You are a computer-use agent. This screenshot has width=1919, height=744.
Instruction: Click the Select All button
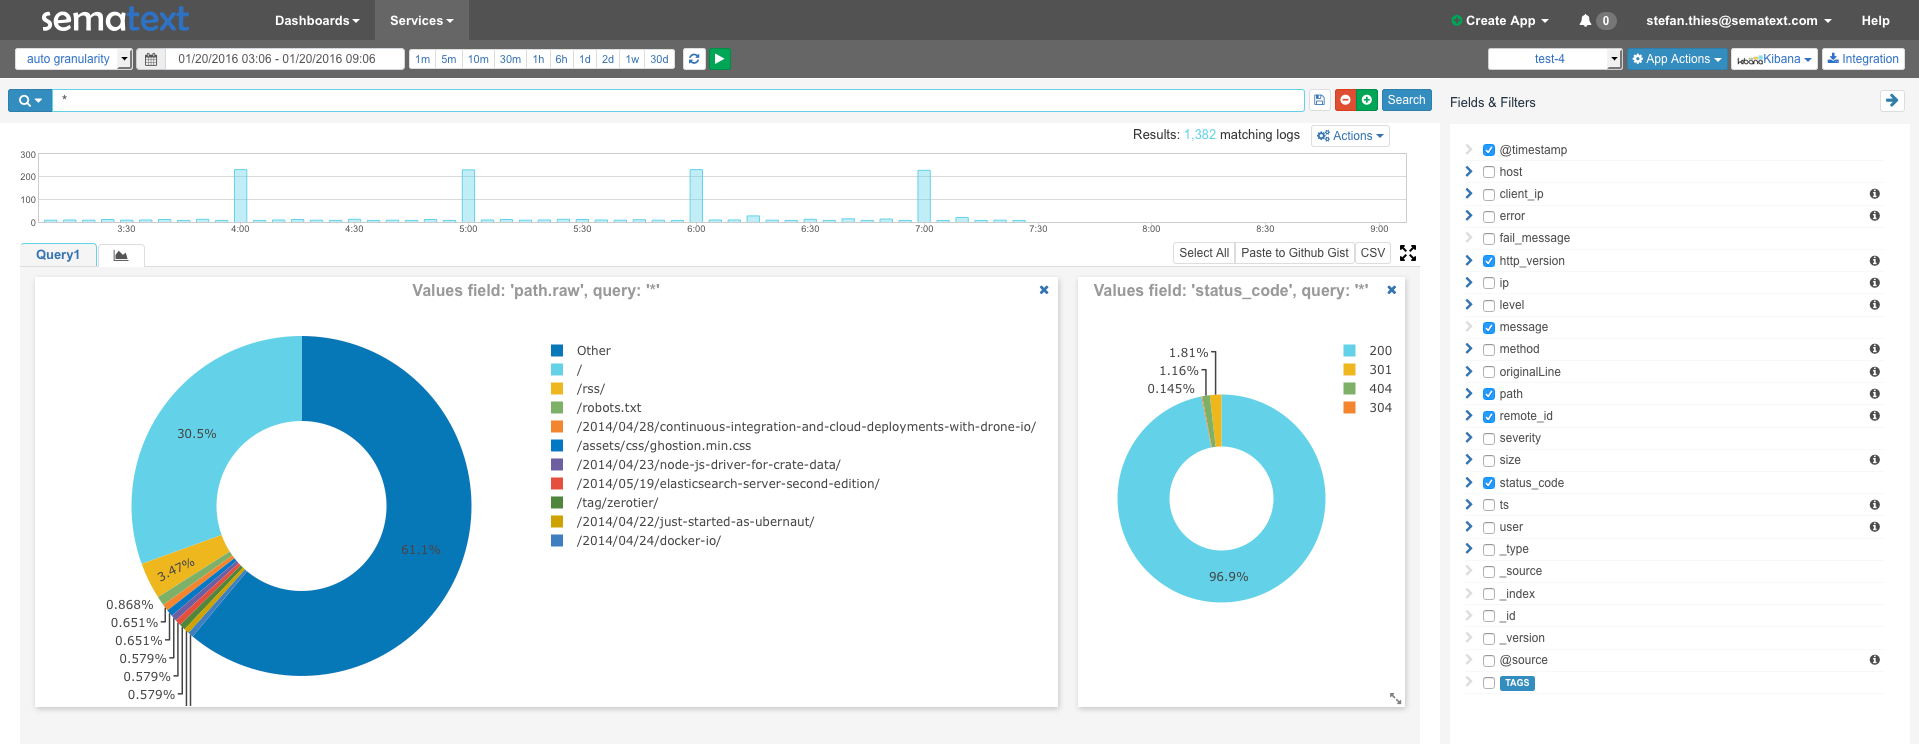click(x=1204, y=253)
